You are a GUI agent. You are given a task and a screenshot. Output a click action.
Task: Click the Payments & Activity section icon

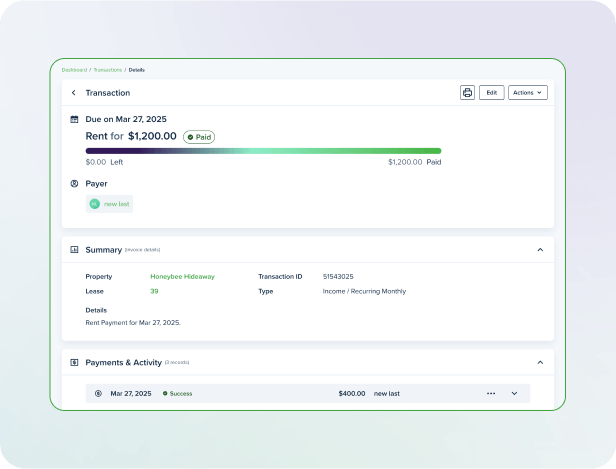pyautogui.click(x=74, y=362)
